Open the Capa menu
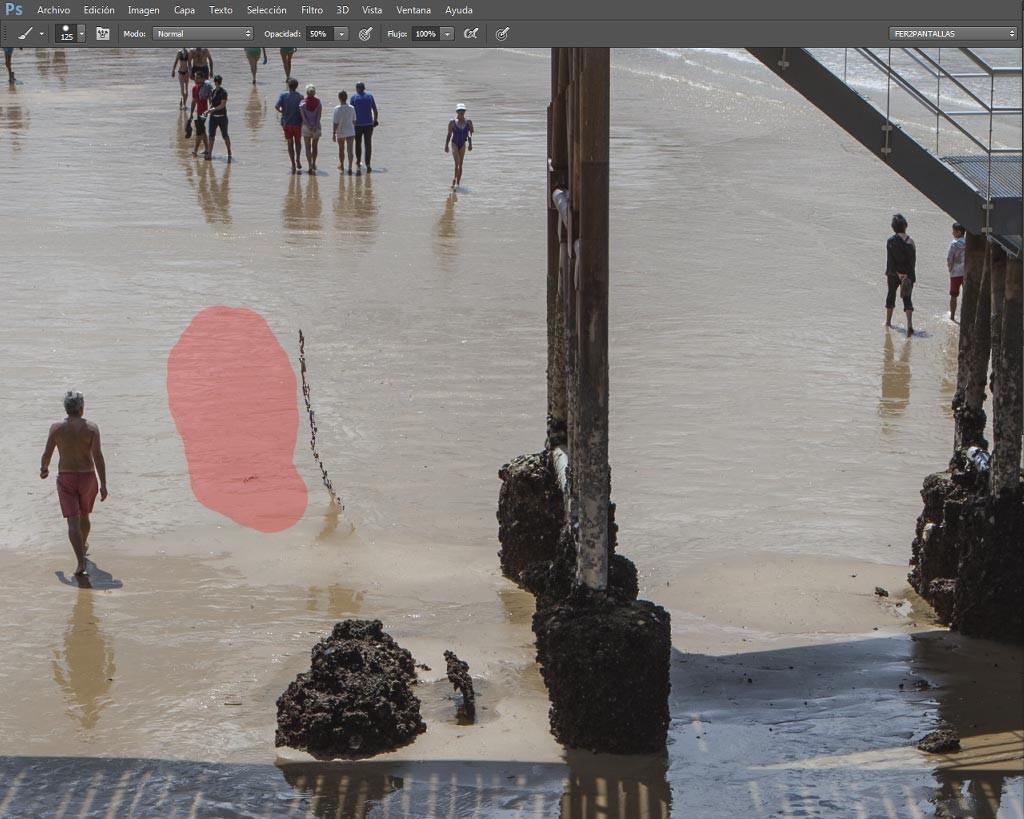This screenshot has height=819, width=1024. (184, 10)
